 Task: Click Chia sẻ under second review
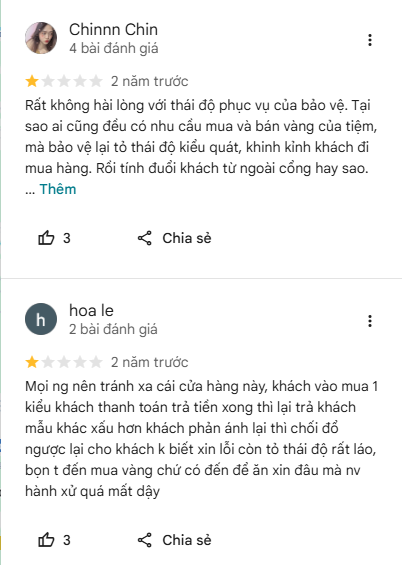(187, 540)
